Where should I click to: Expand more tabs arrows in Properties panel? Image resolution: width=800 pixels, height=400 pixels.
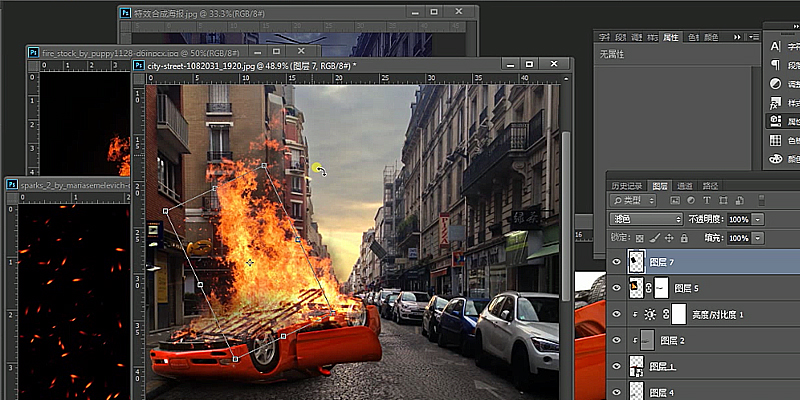click(x=737, y=37)
